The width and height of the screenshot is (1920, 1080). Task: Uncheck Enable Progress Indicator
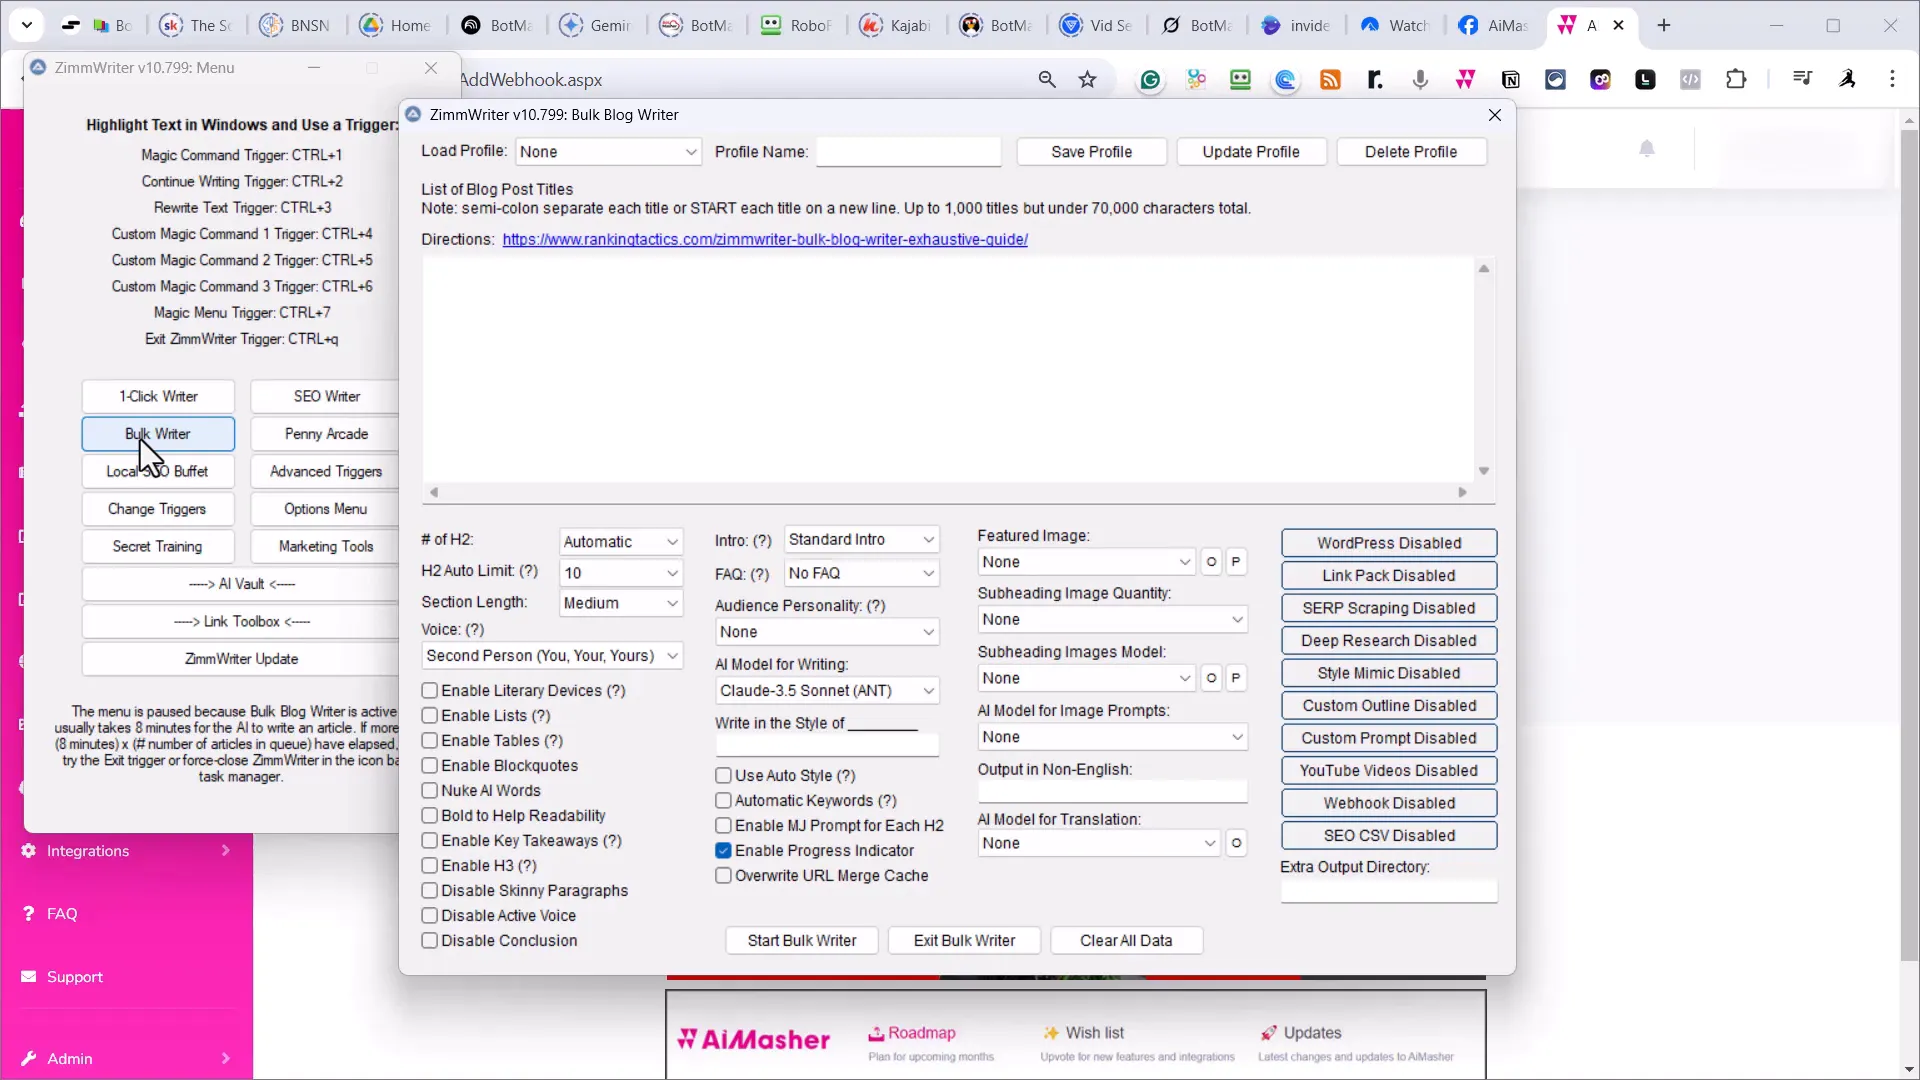724,851
